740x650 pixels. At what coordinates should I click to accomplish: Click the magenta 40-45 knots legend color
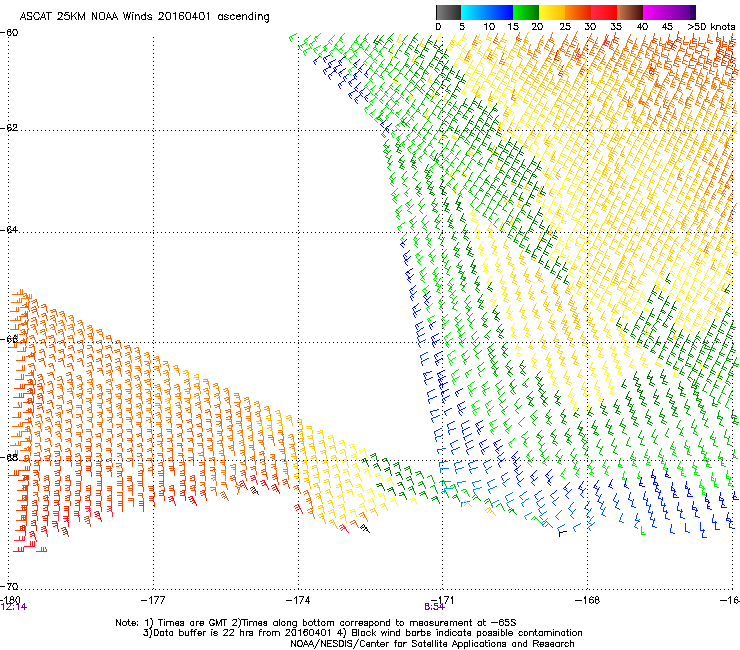pyautogui.click(x=656, y=12)
